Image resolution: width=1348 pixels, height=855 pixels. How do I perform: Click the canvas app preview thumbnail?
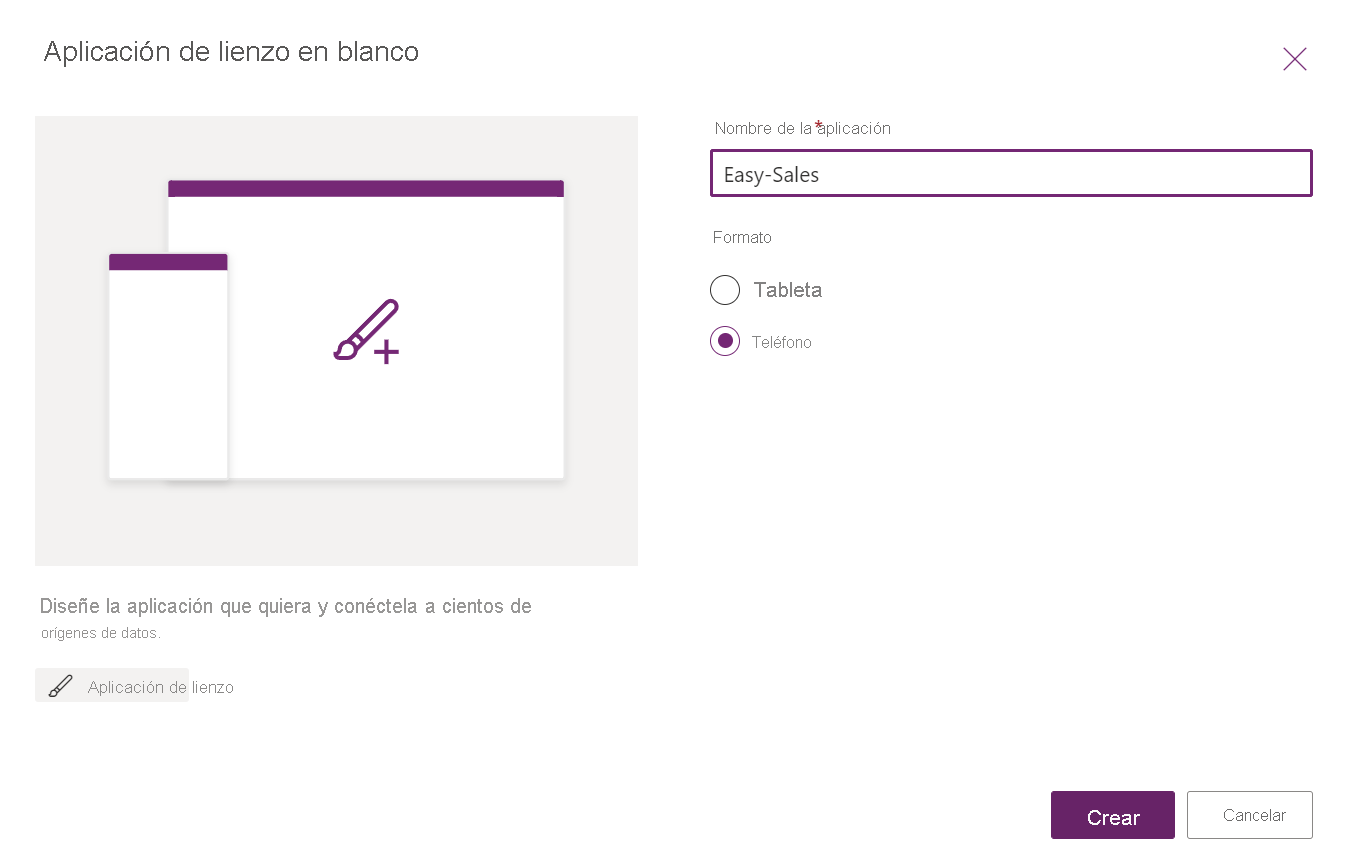(x=337, y=340)
